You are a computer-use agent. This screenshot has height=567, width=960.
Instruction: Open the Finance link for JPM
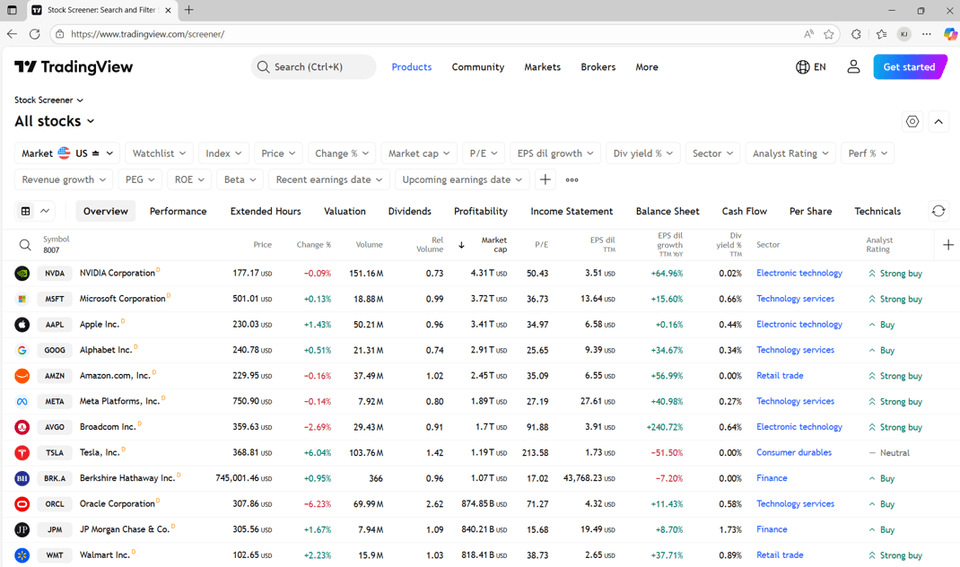point(771,529)
